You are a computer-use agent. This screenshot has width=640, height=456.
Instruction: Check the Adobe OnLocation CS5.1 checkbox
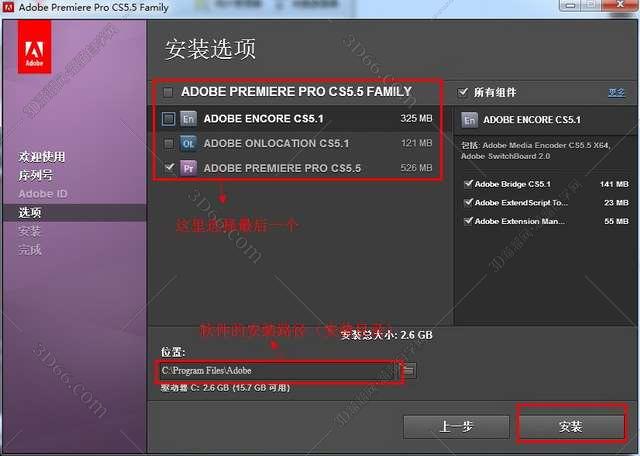tap(168, 143)
